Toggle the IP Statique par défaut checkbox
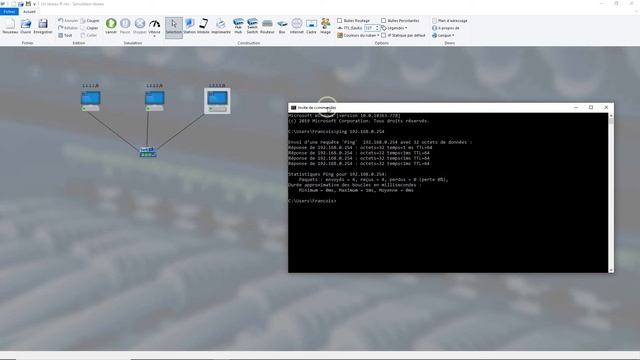640x360 pixels. pos(384,36)
